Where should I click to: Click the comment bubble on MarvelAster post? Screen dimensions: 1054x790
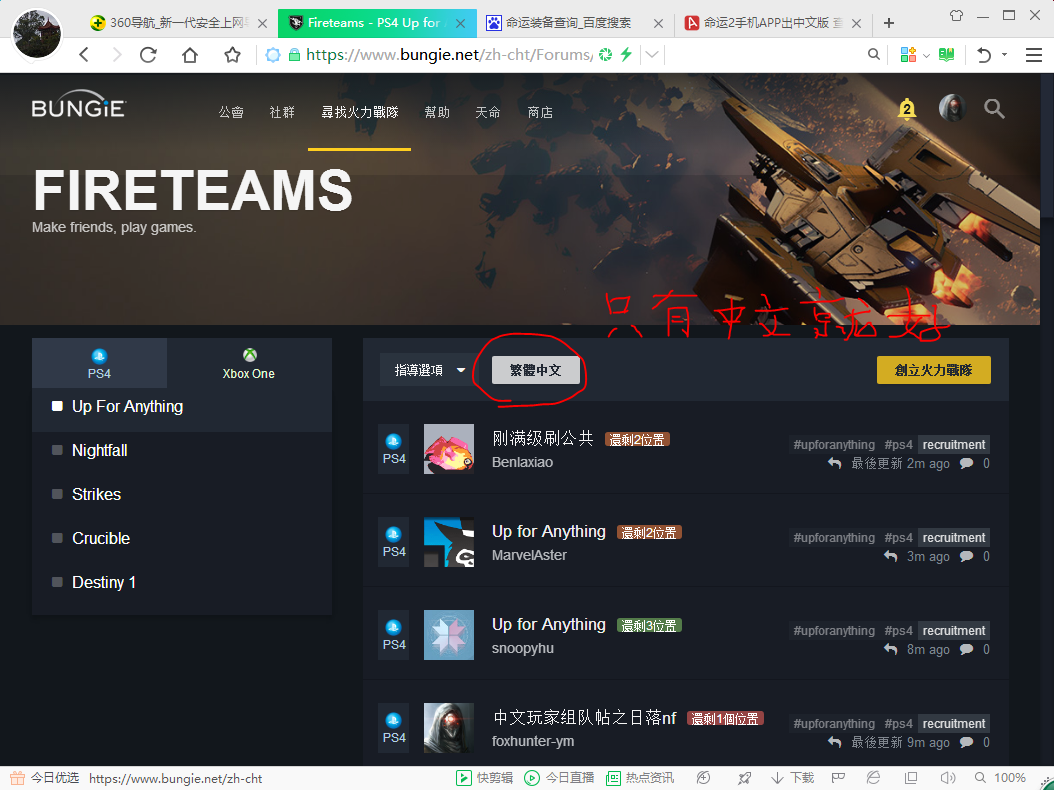pyautogui.click(x=967, y=556)
